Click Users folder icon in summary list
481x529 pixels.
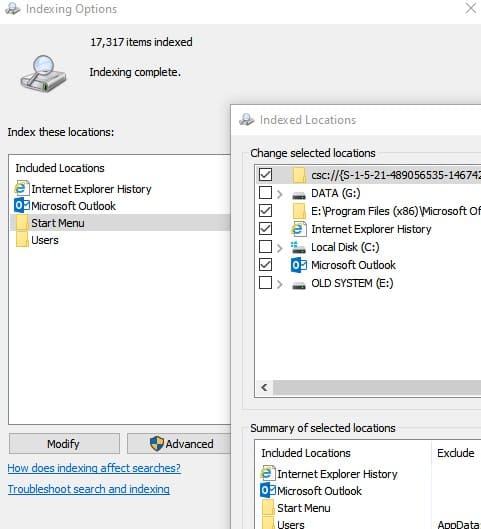point(268,524)
